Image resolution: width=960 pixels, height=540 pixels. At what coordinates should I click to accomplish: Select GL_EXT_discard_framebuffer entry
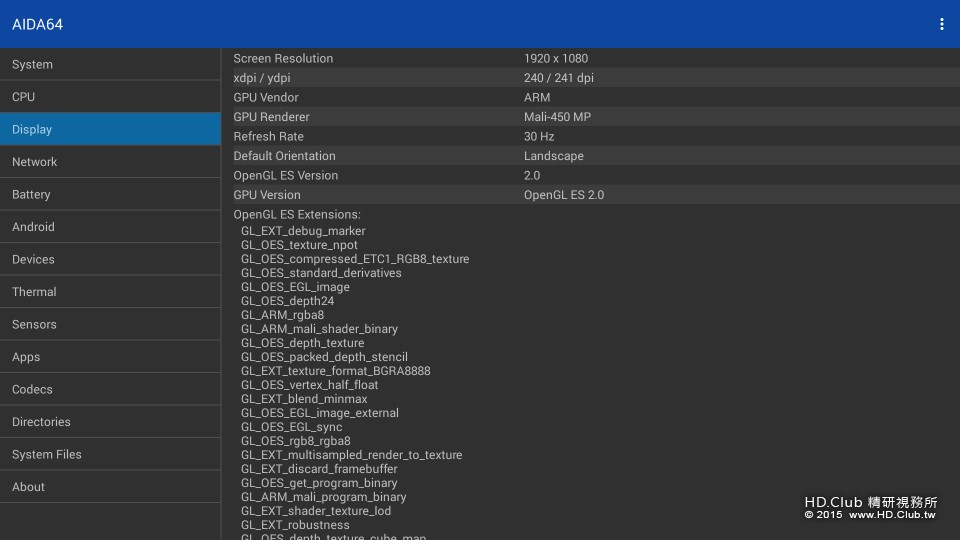pyautogui.click(x=319, y=469)
